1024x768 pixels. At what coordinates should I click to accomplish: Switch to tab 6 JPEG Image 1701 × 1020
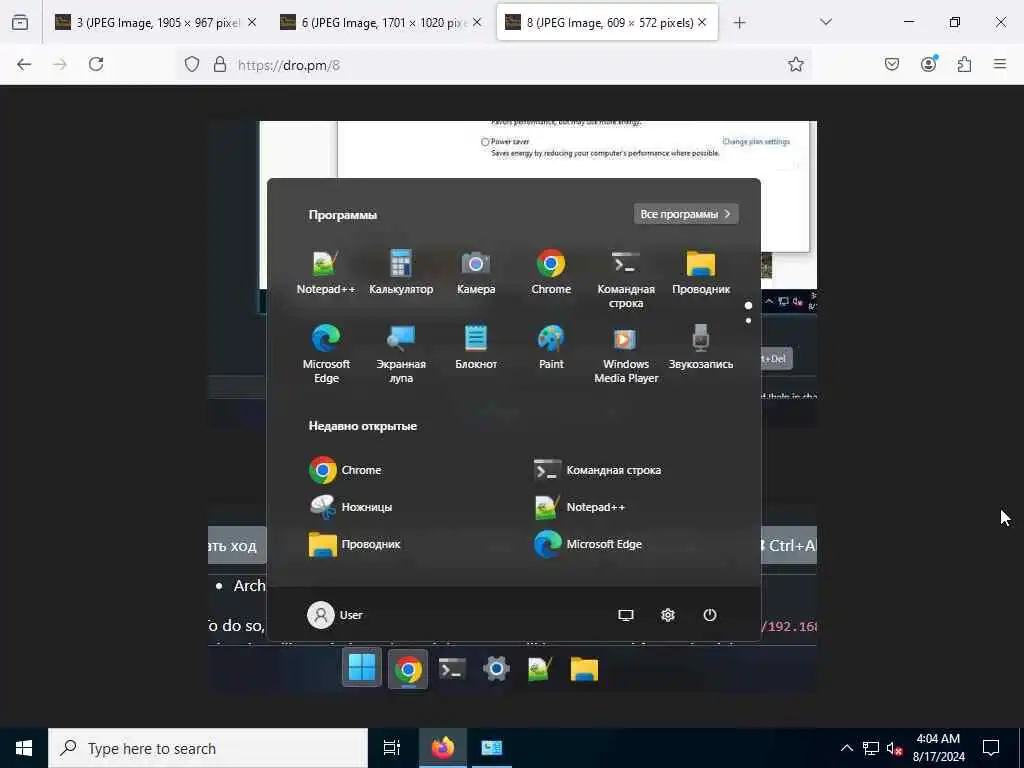click(x=381, y=22)
